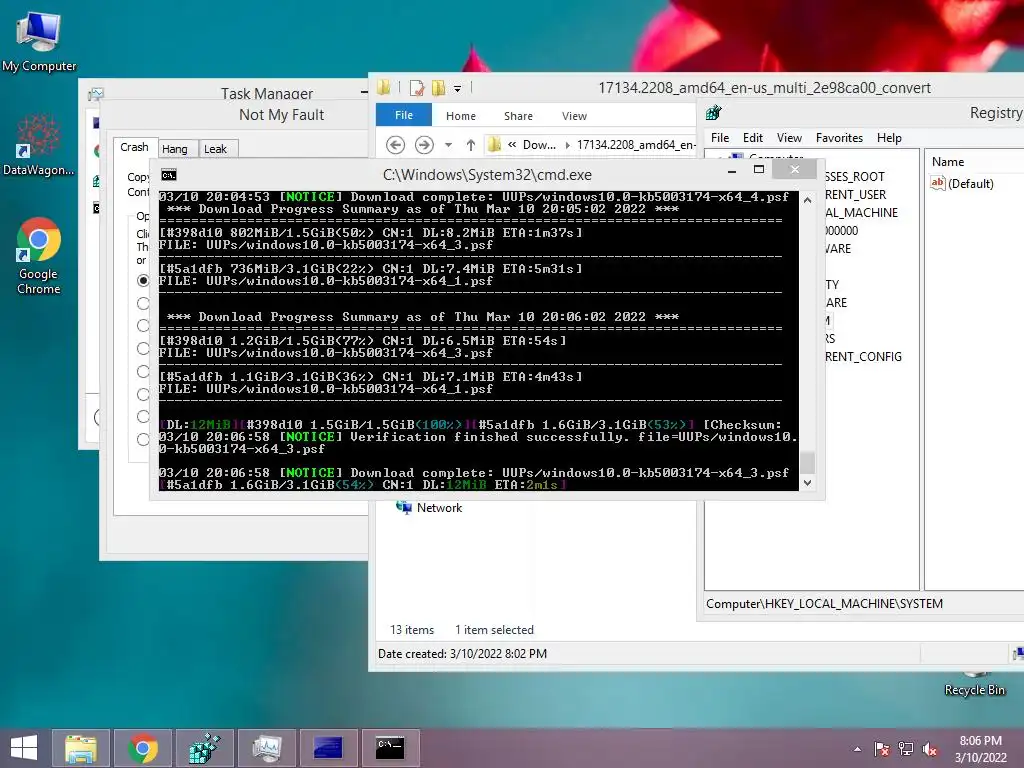The height and width of the screenshot is (768, 1024).
Task: Open Registry Editor Favorites menu
Action: 839,138
